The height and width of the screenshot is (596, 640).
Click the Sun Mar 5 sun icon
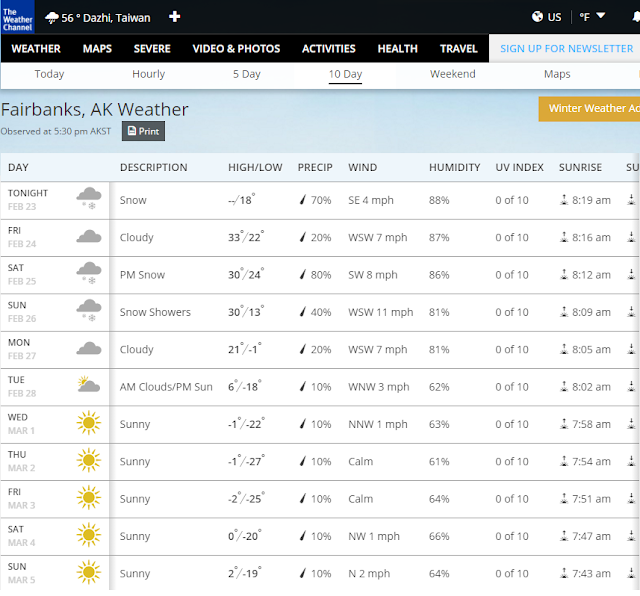tap(89, 572)
